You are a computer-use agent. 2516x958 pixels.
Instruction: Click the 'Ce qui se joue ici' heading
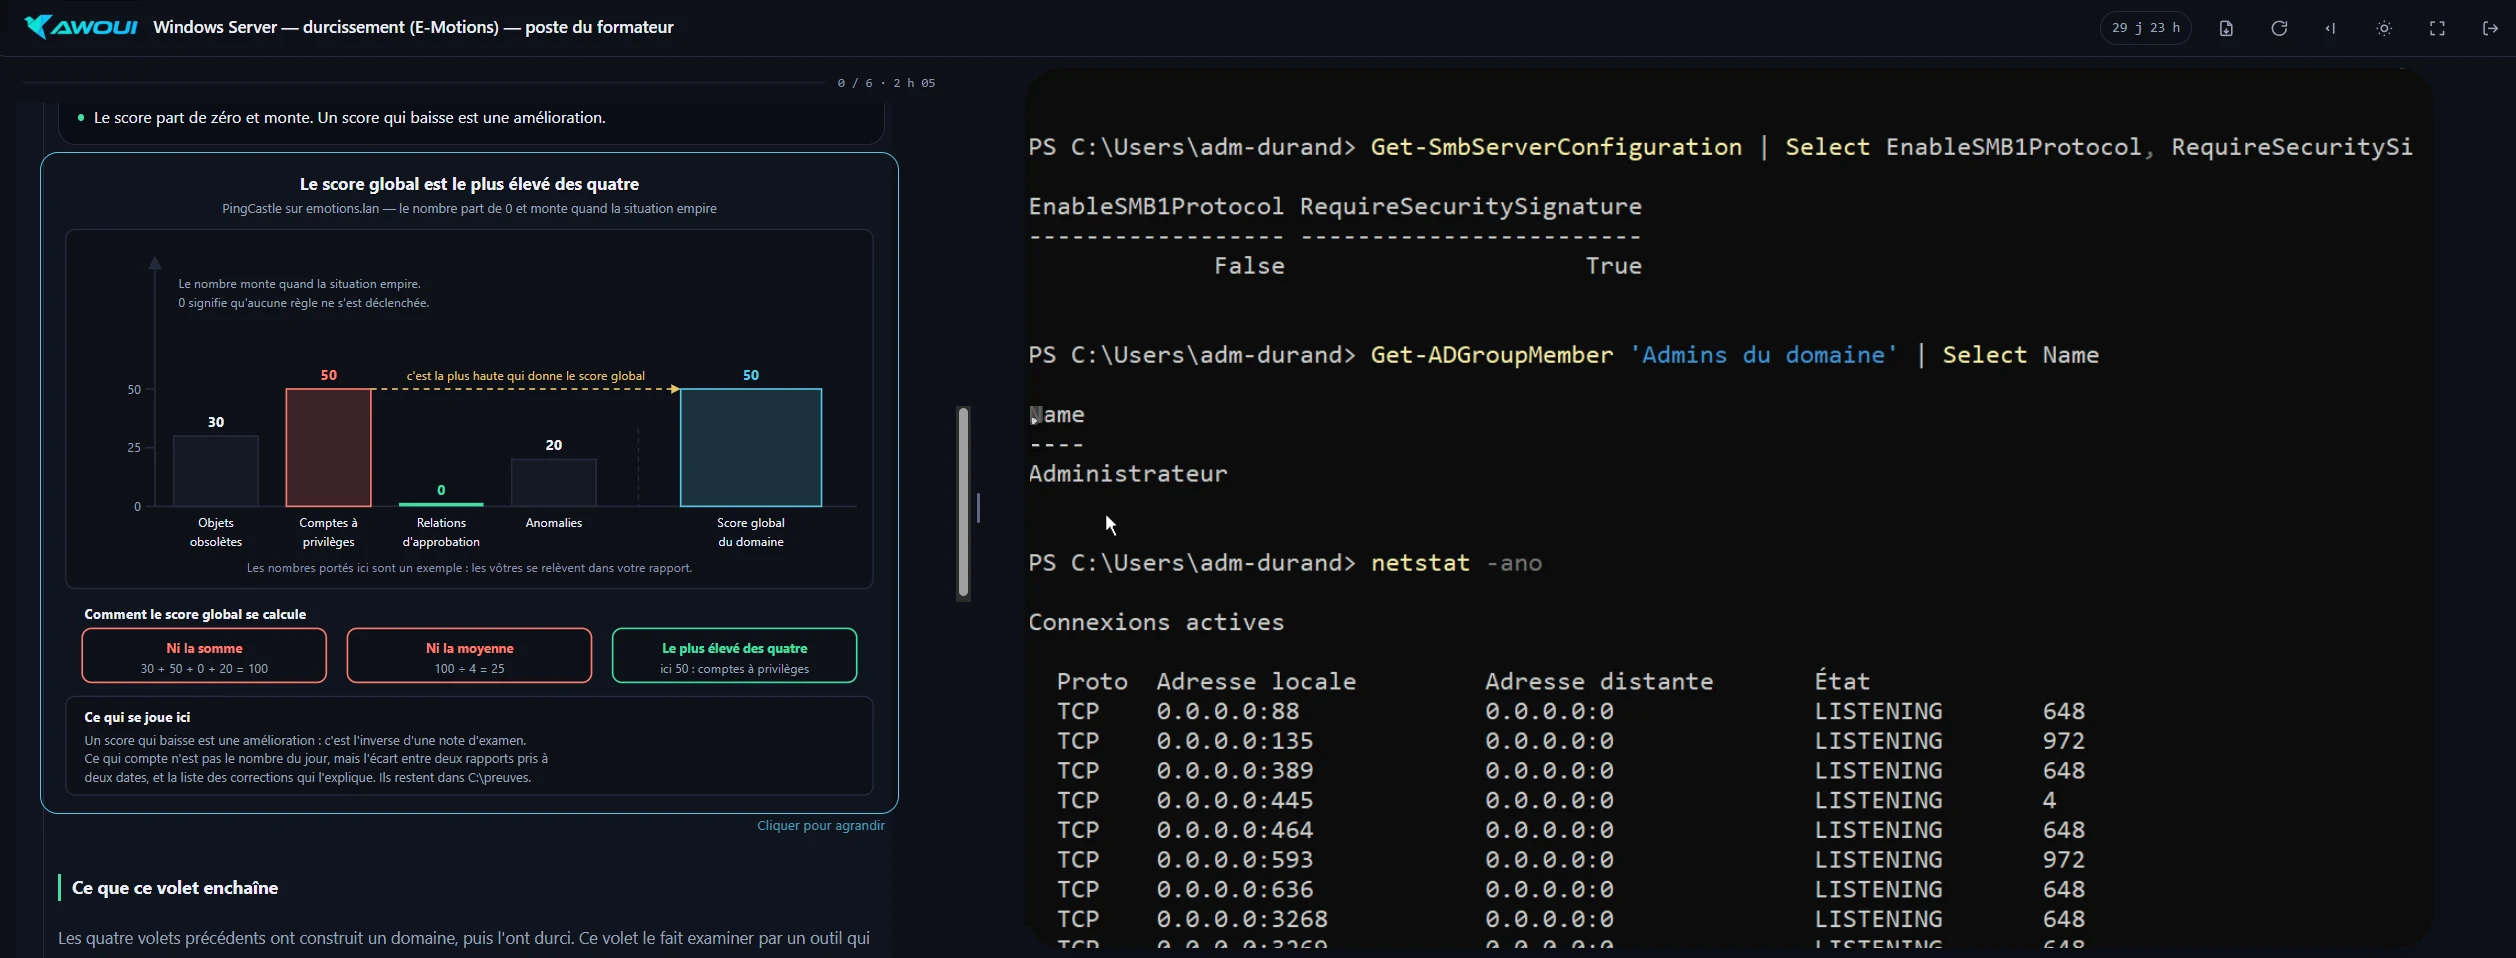[137, 717]
